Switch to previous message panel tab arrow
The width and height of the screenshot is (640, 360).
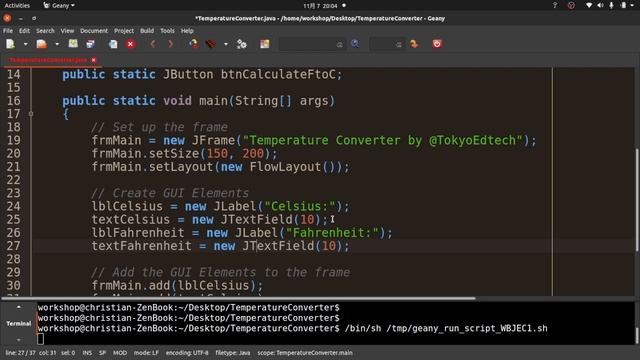[19, 307]
